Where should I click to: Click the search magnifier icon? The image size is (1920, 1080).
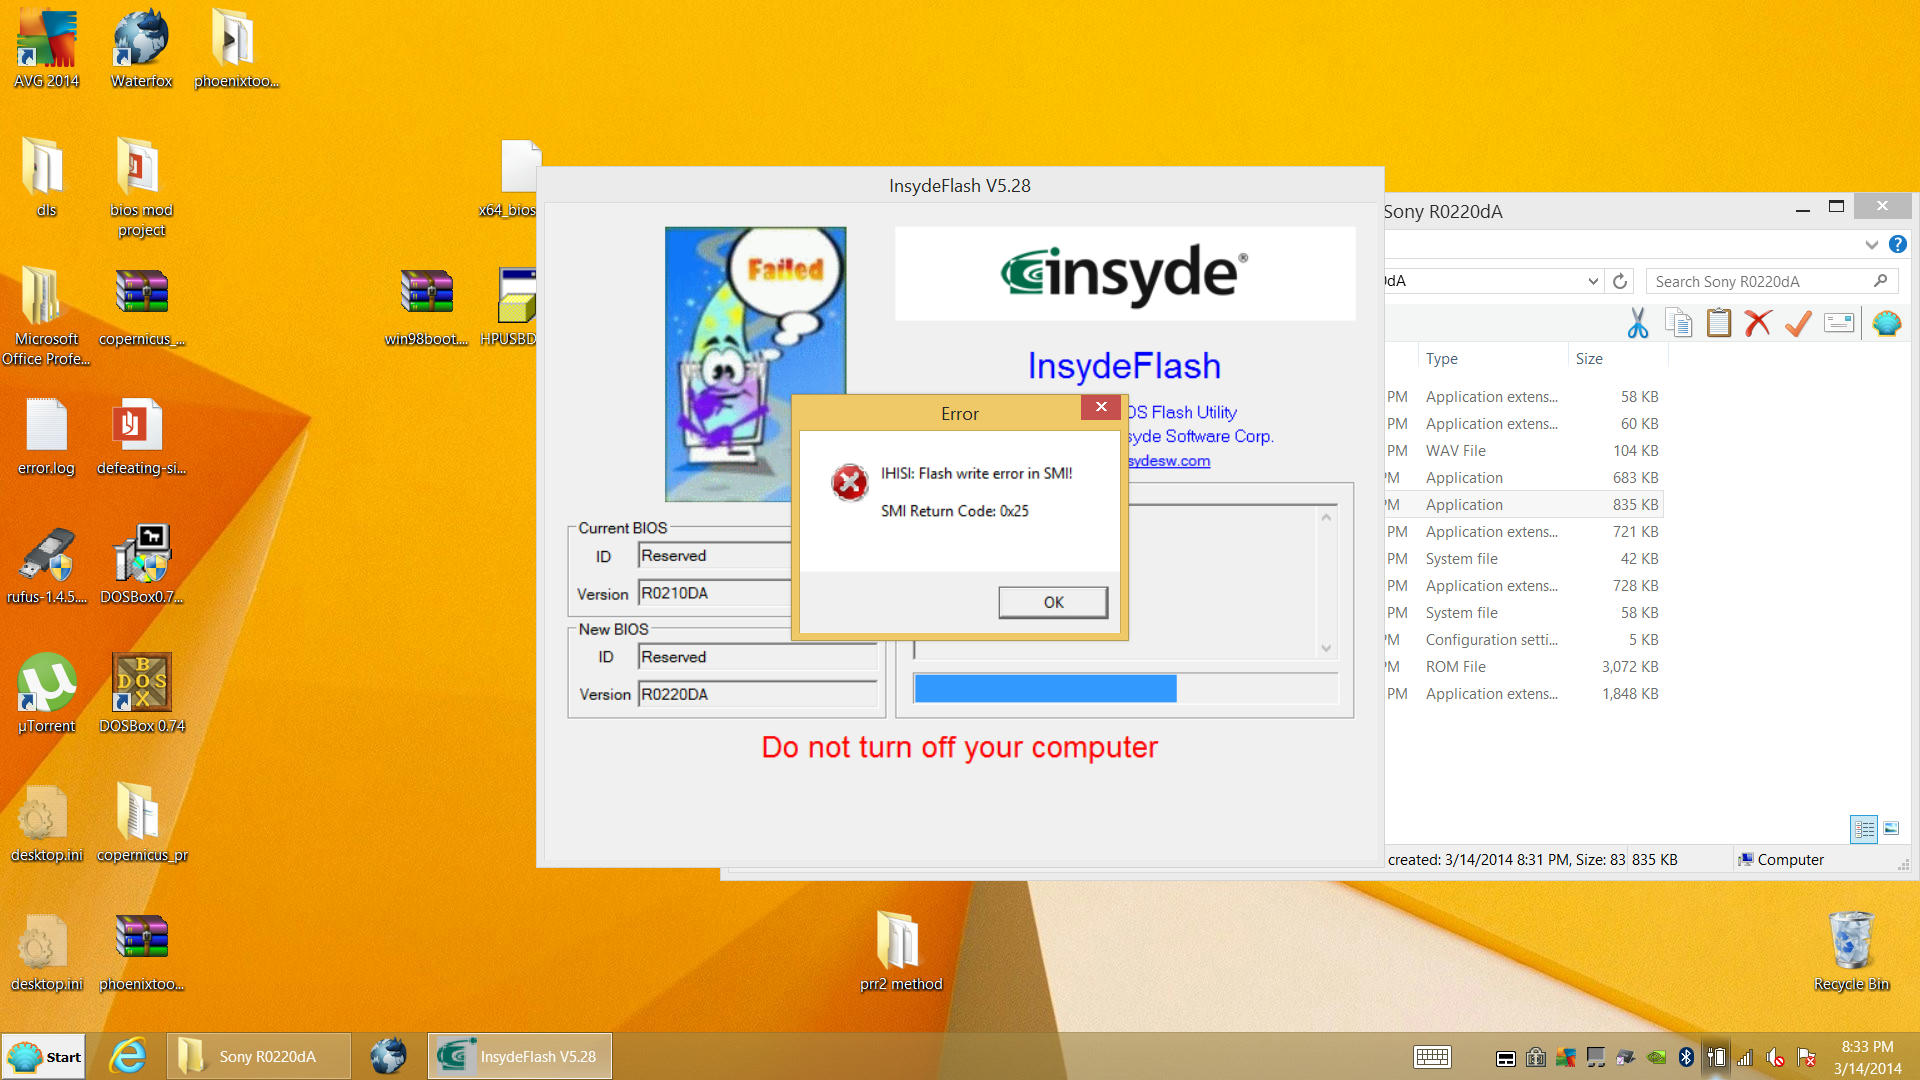tap(1880, 281)
